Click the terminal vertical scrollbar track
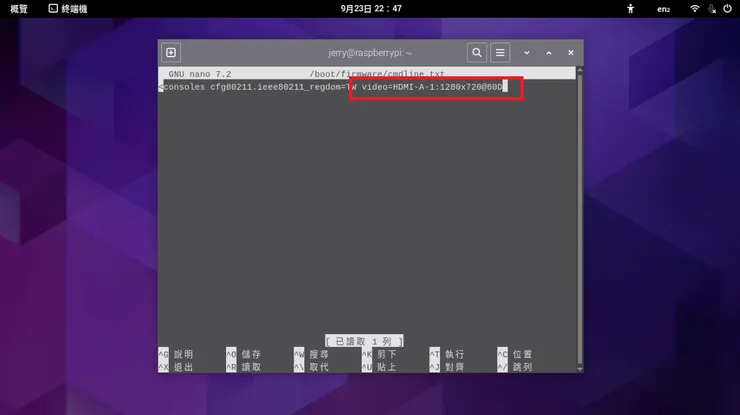The width and height of the screenshot is (740, 415). tap(580, 220)
